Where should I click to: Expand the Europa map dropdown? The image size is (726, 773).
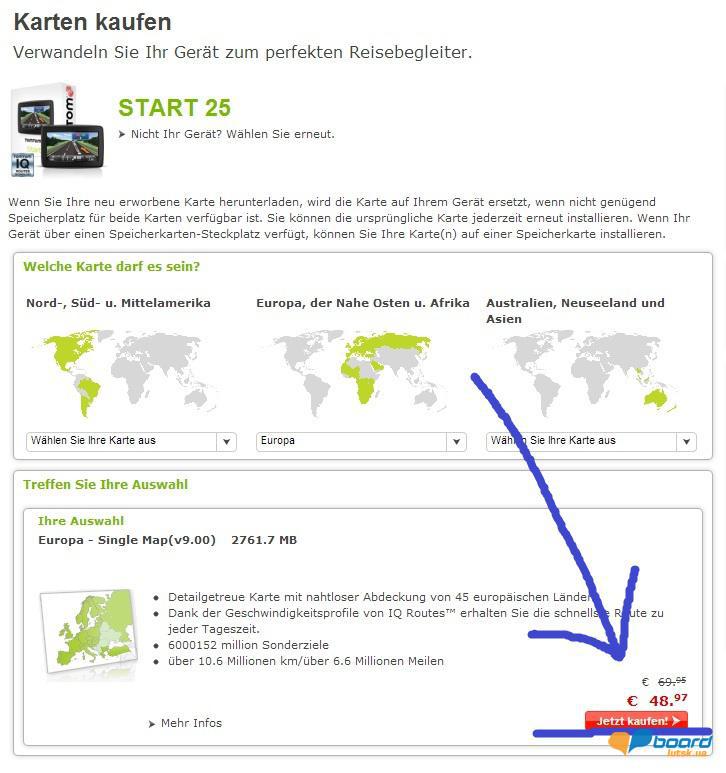click(361, 441)
